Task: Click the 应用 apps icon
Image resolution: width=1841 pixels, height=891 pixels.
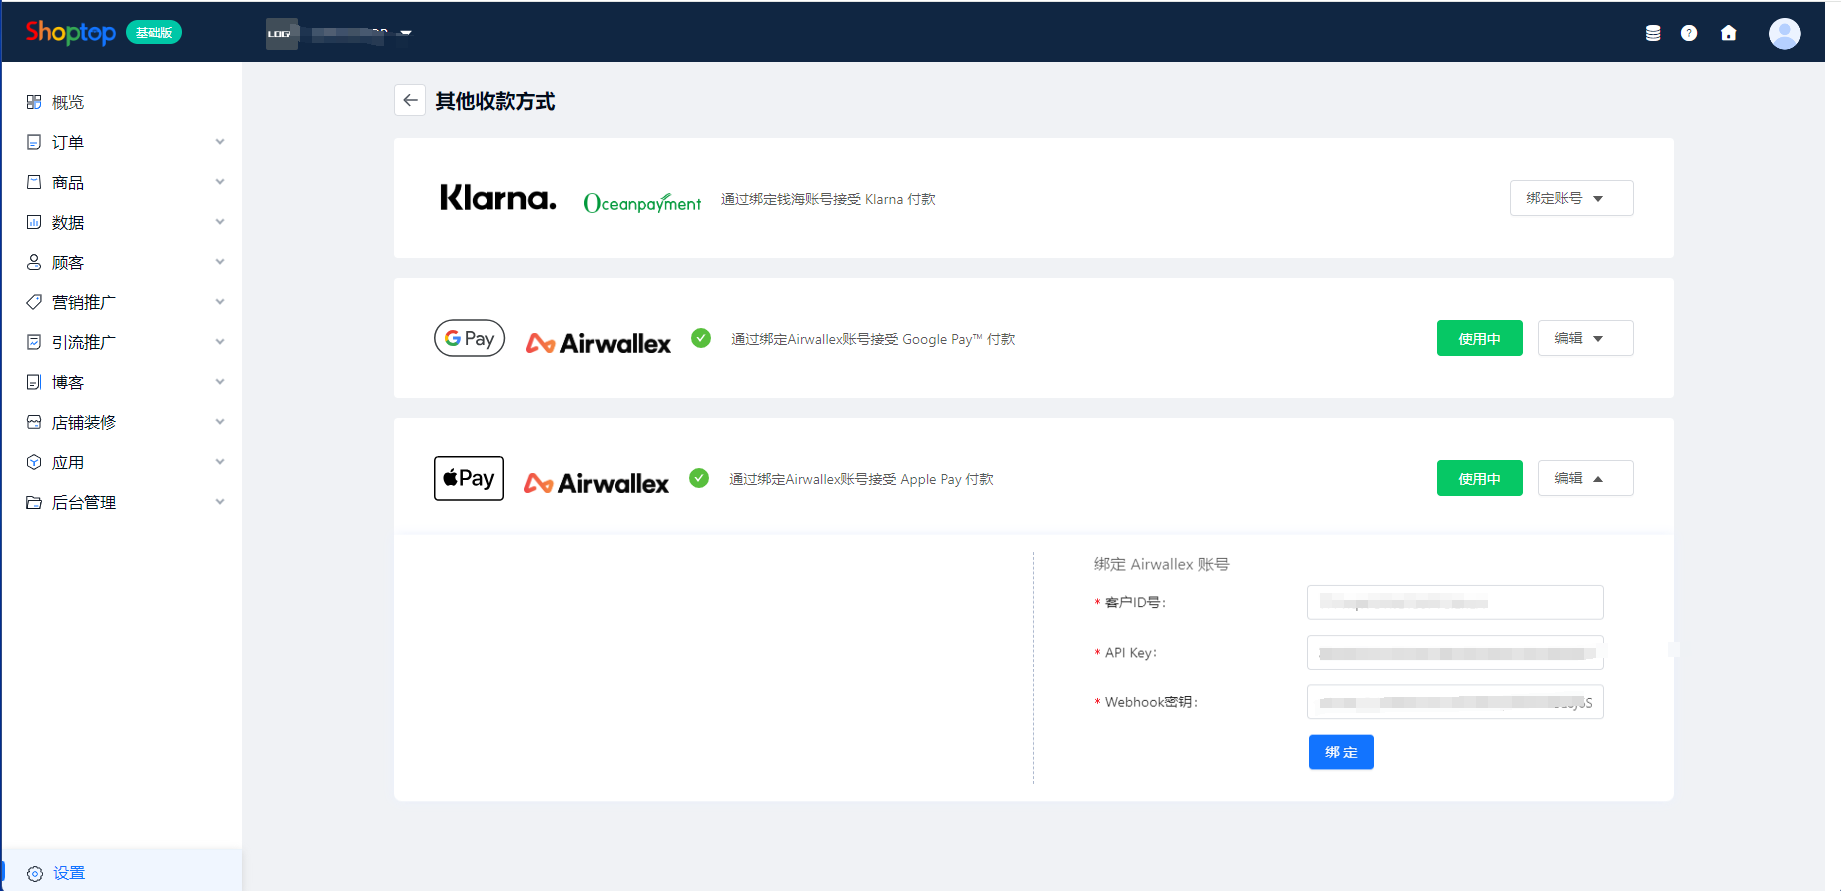Action: 34,462
